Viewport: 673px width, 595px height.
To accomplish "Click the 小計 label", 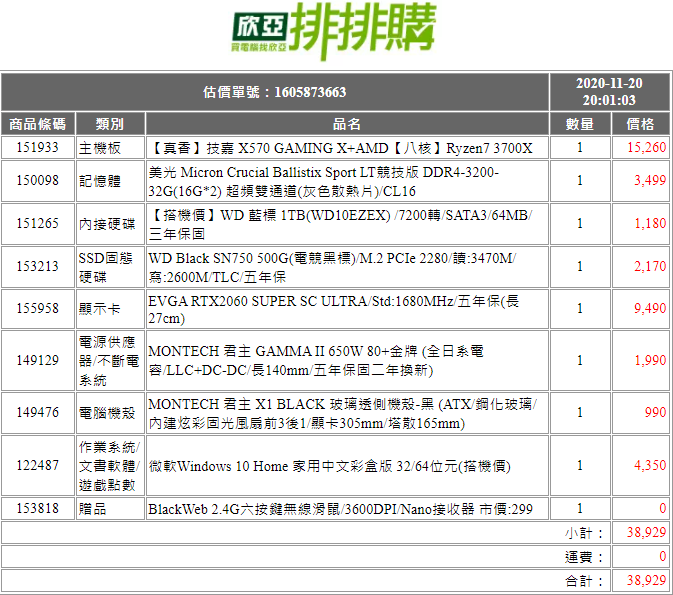I will tap(585, 533).
